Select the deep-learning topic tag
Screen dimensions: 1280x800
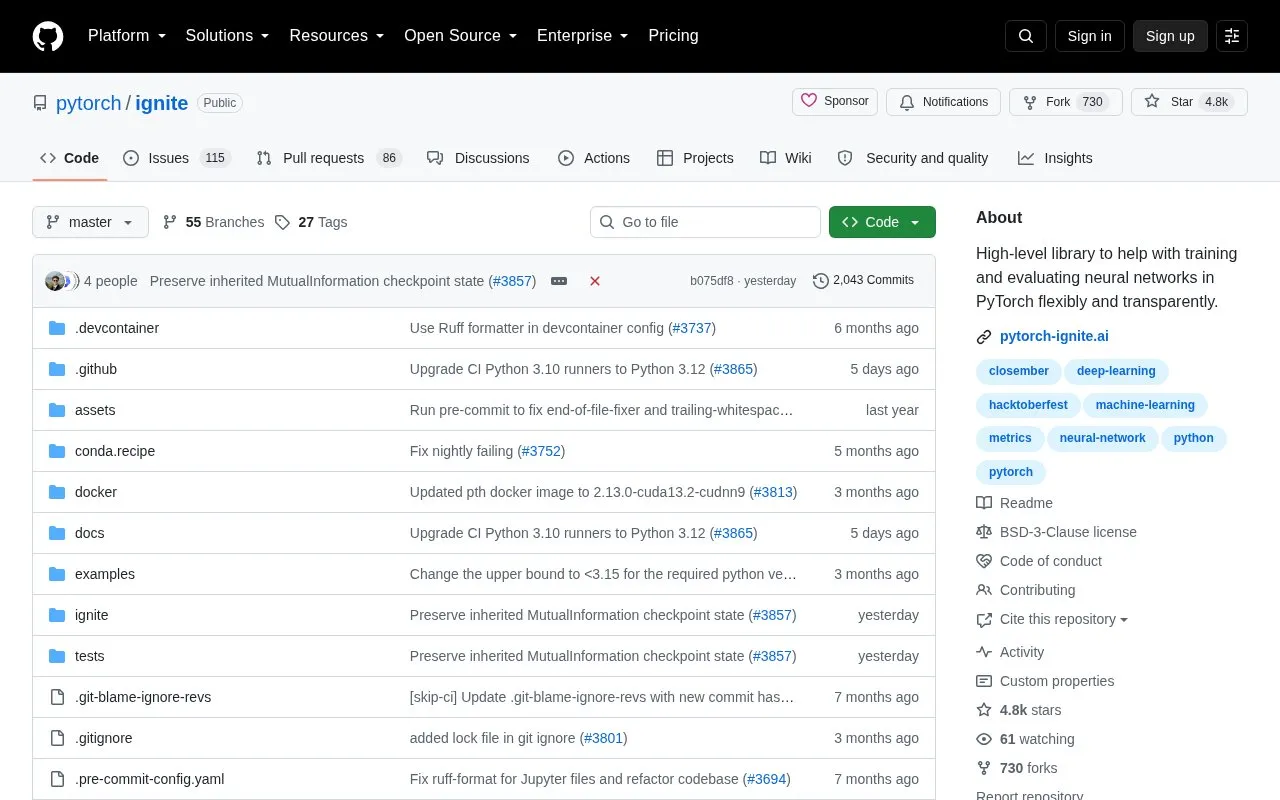[x=1116, y=371]
